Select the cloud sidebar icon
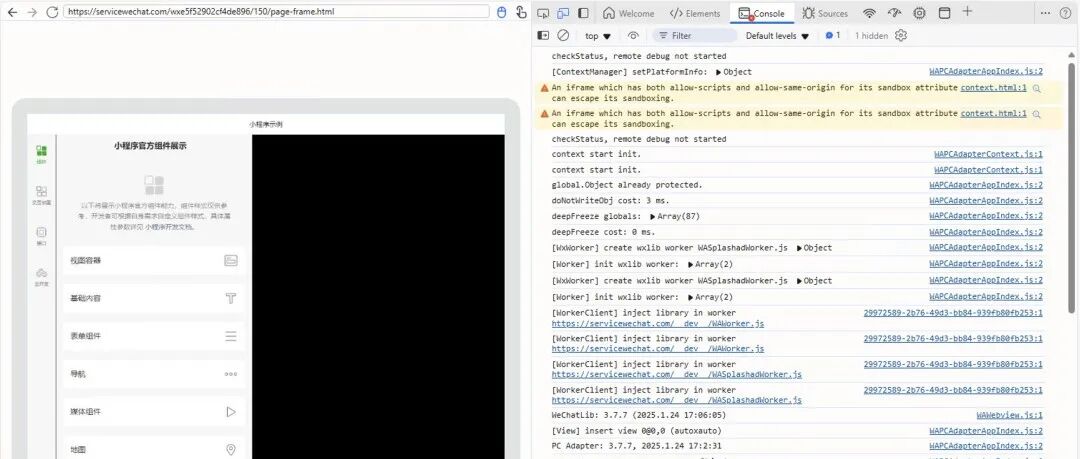 (x=42, y=276)
